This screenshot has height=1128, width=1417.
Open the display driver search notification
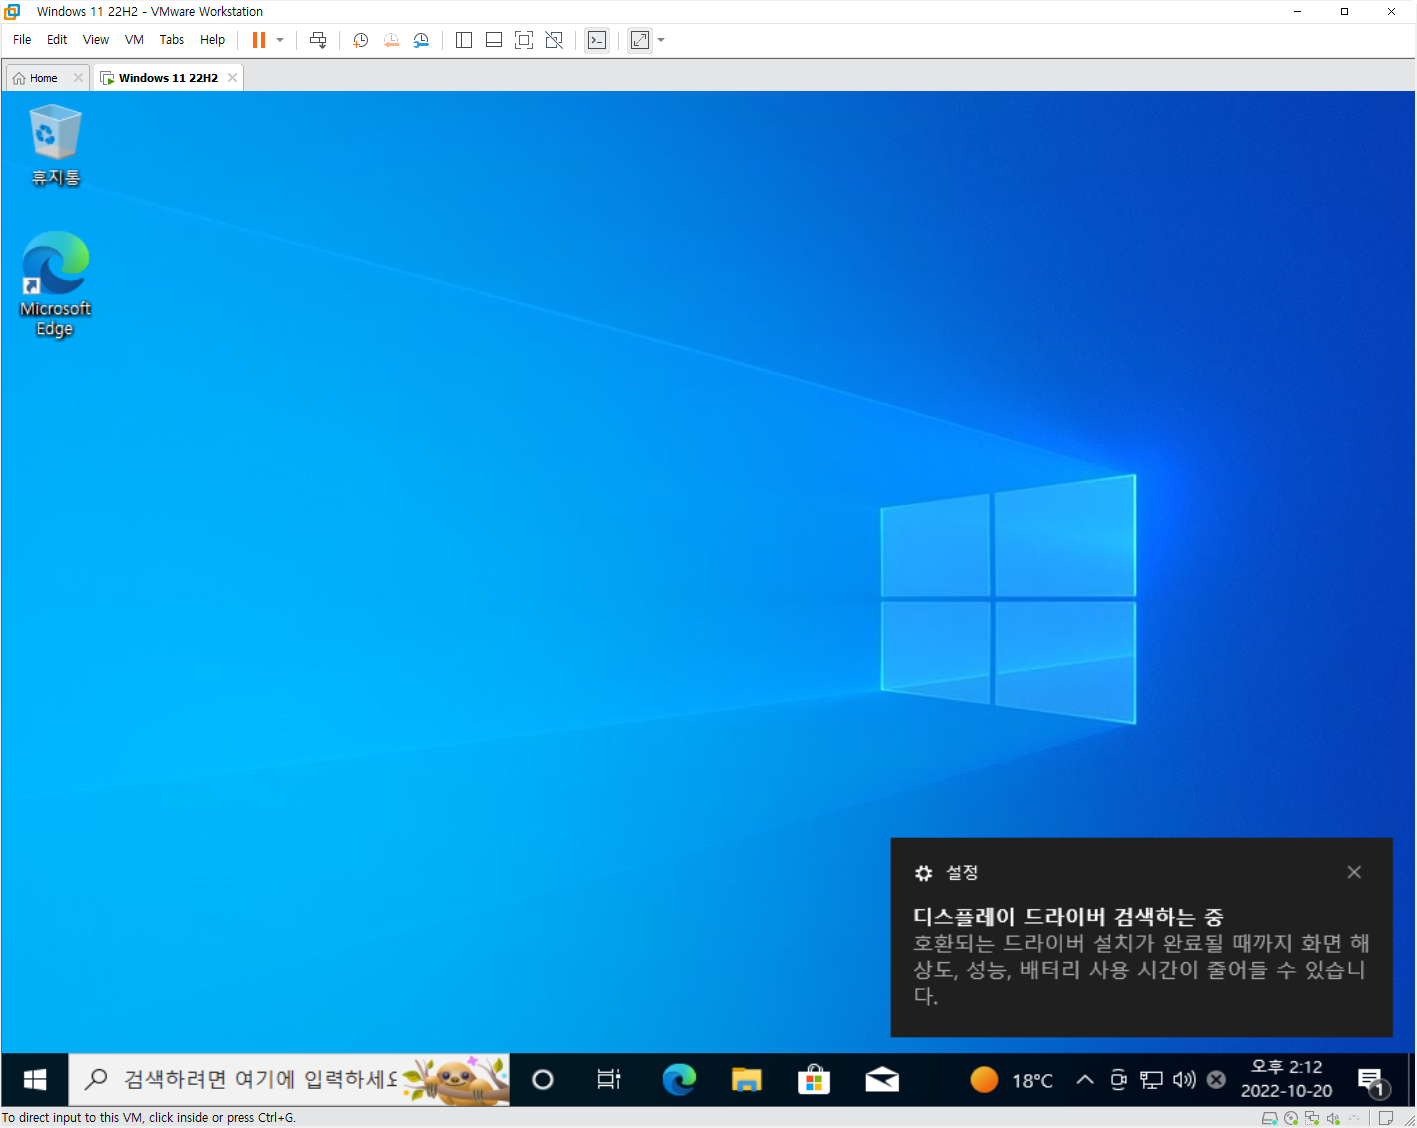pyautogui.click(x=1141, y=938)
